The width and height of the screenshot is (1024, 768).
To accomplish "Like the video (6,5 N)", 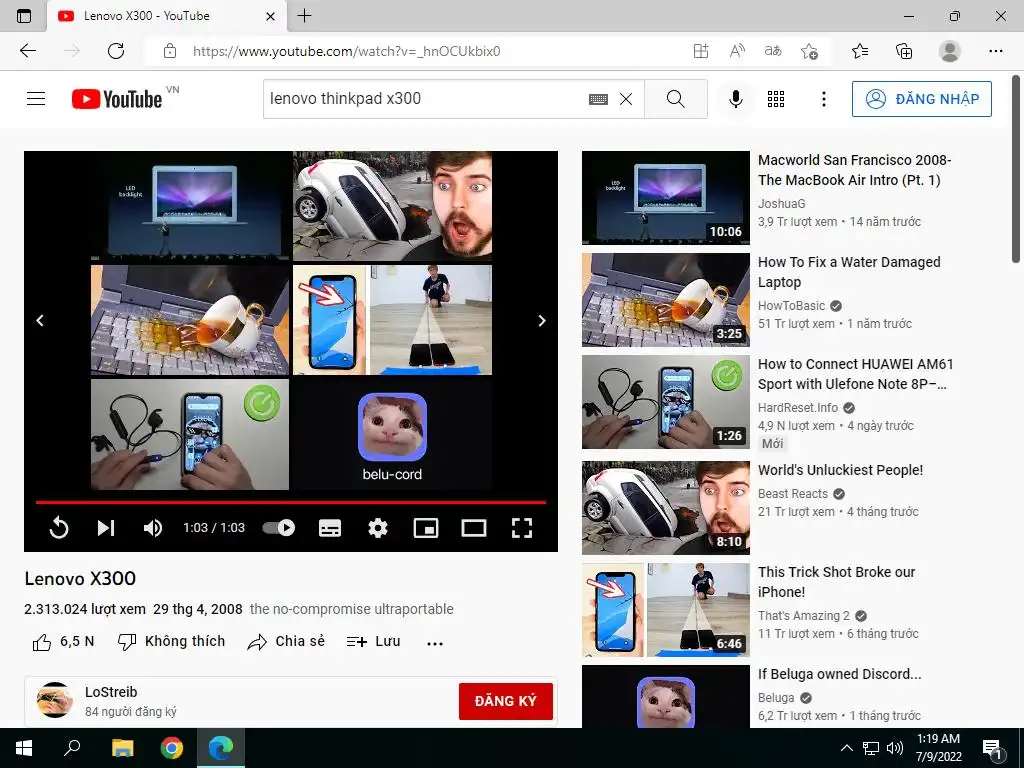I will click(63, 642).
